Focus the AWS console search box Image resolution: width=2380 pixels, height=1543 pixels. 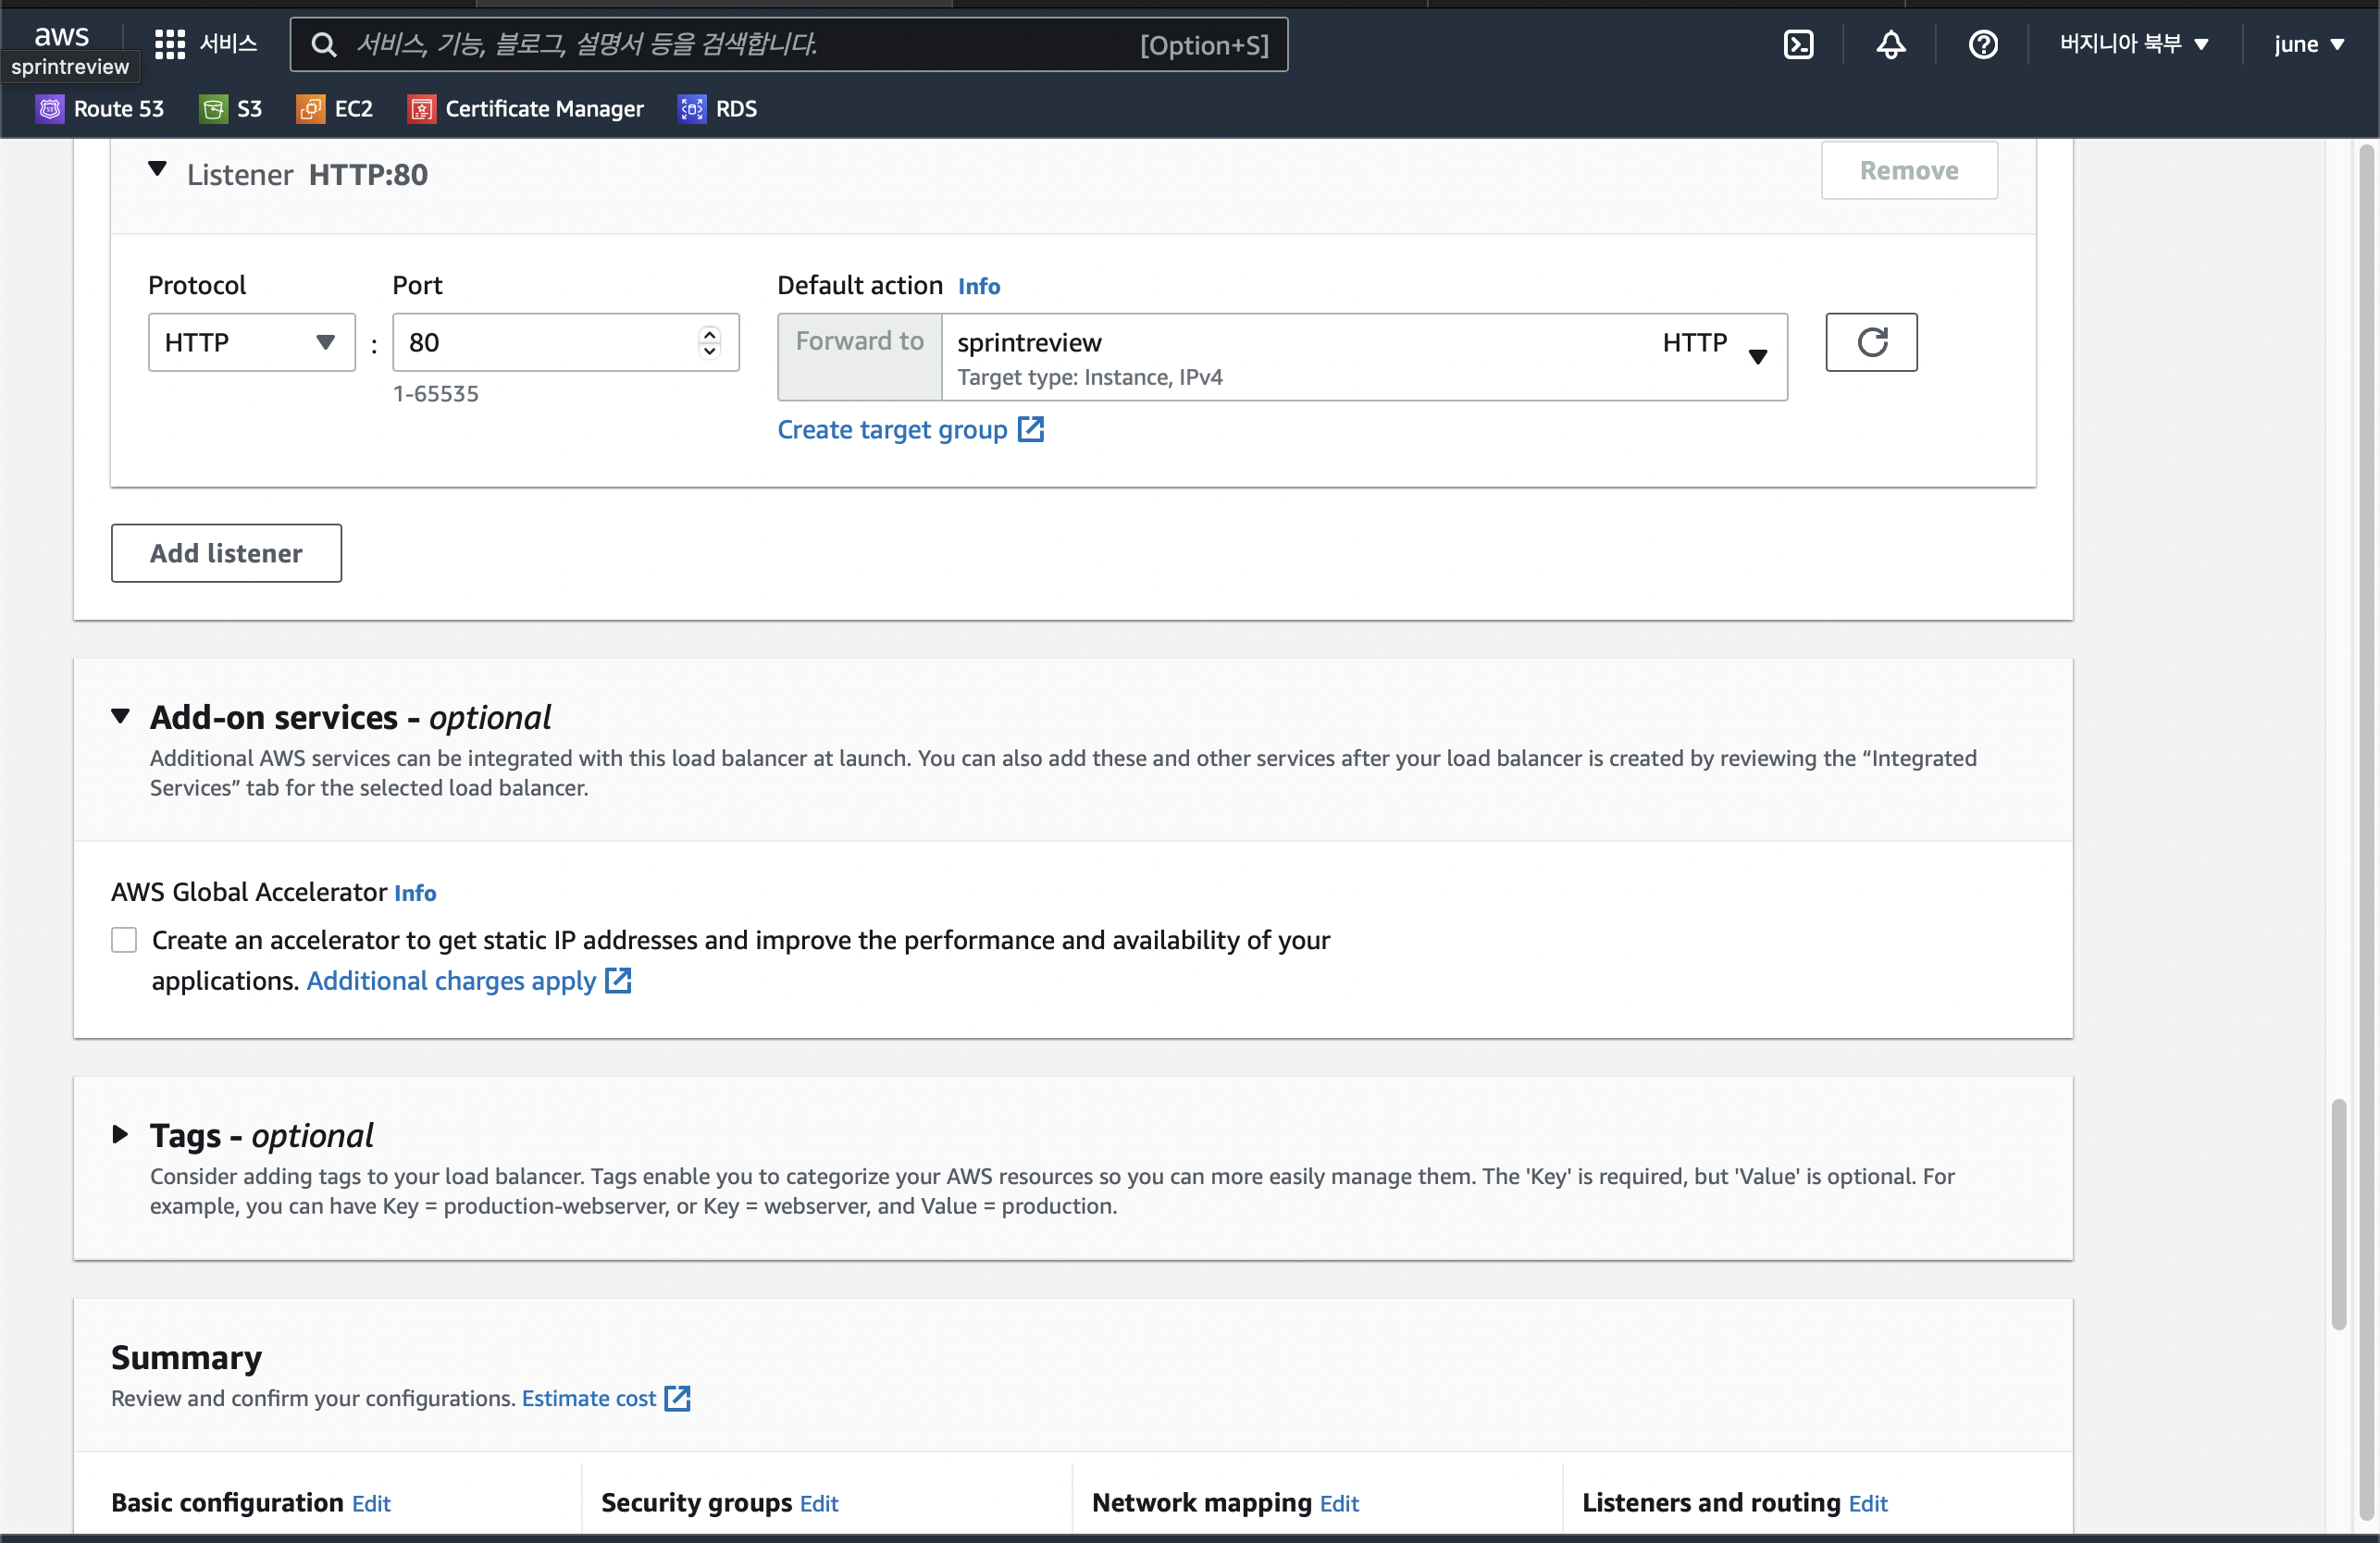tap(789, 44)
